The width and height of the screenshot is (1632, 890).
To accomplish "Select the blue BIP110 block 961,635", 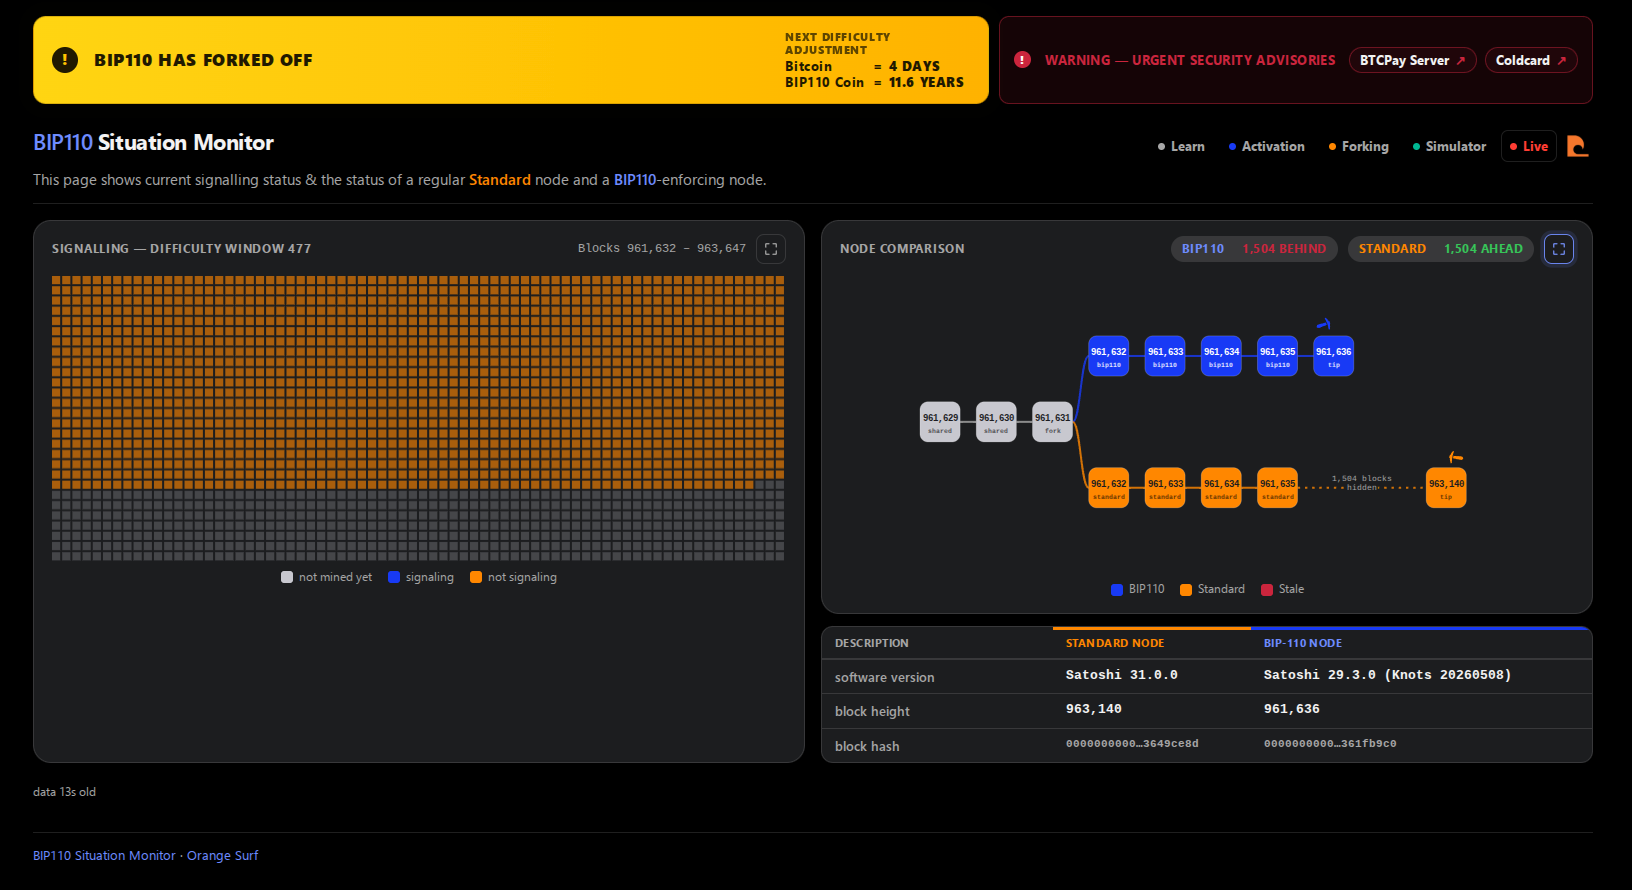I will pos(1278,356).
